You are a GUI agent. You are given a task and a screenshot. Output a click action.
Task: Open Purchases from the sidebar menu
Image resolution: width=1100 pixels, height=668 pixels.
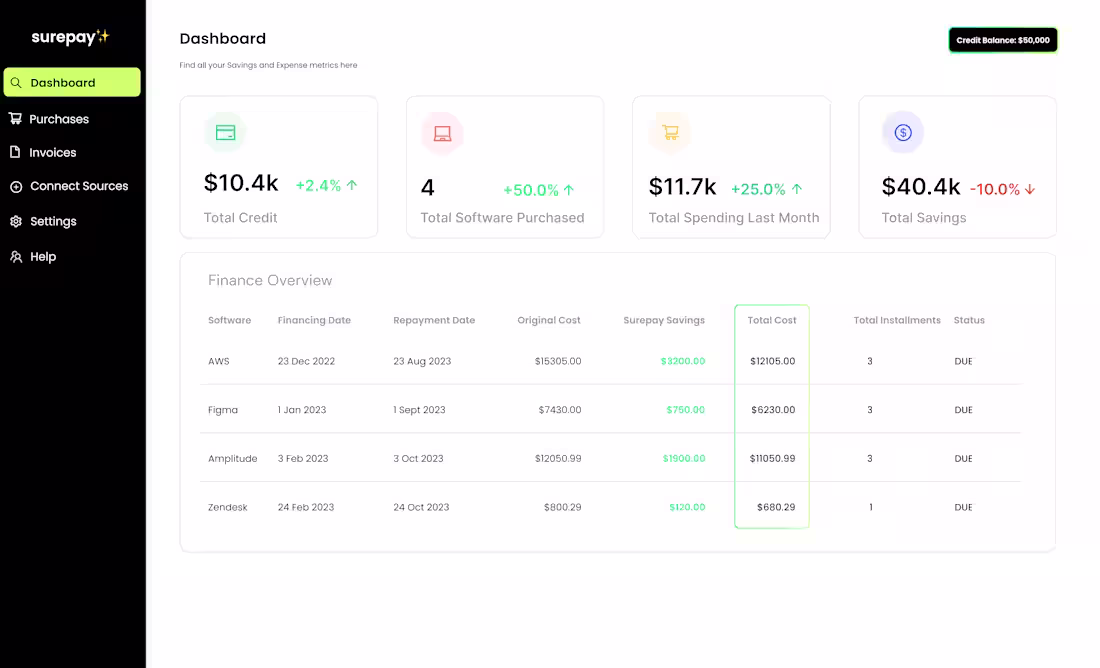[60, 118]
